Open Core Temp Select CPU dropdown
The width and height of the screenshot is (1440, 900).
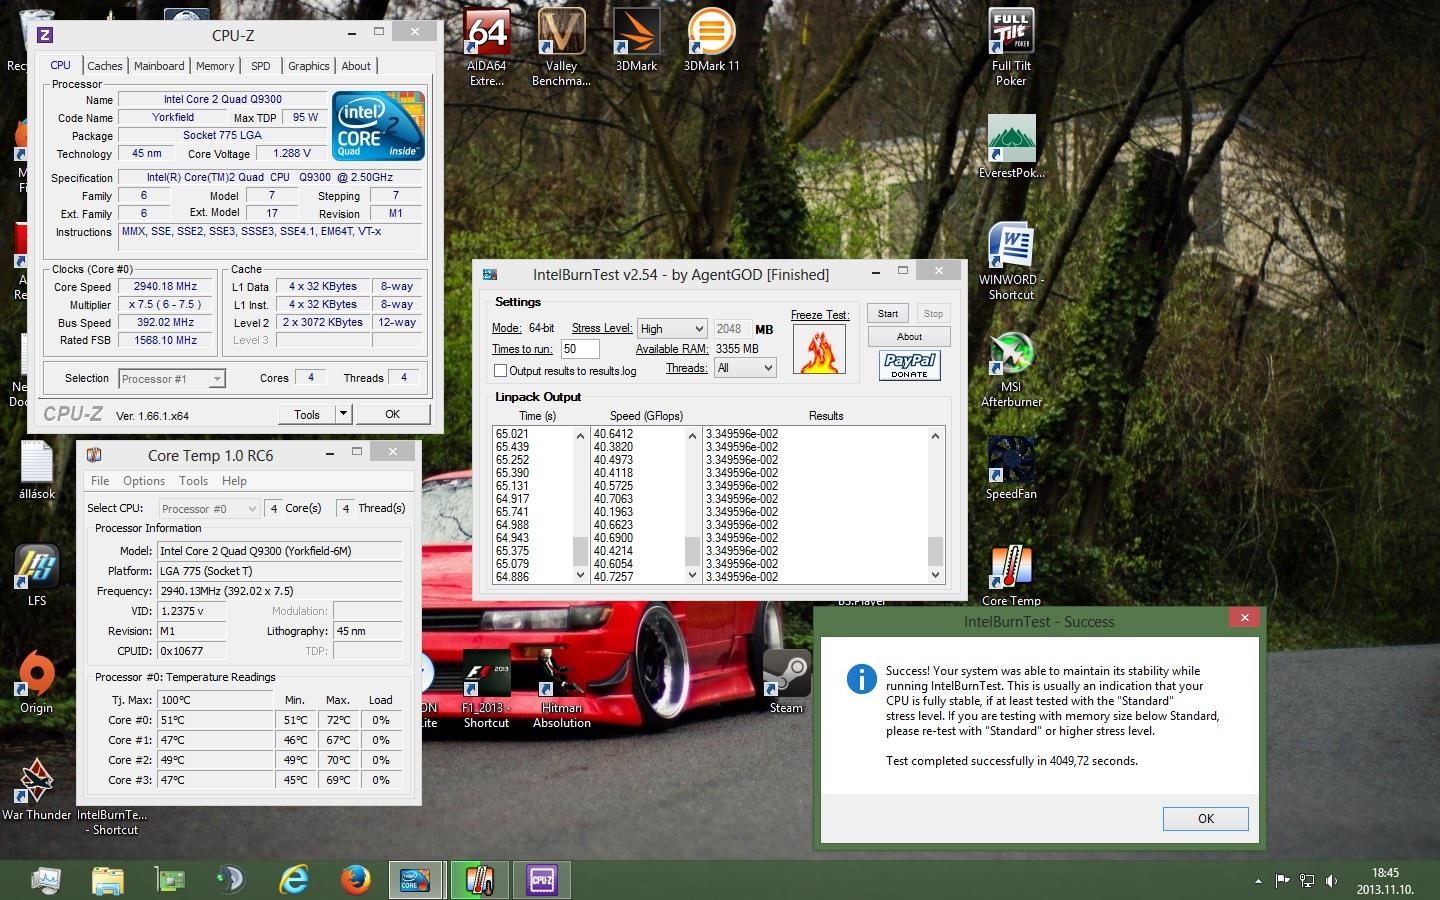click(209, 508)
